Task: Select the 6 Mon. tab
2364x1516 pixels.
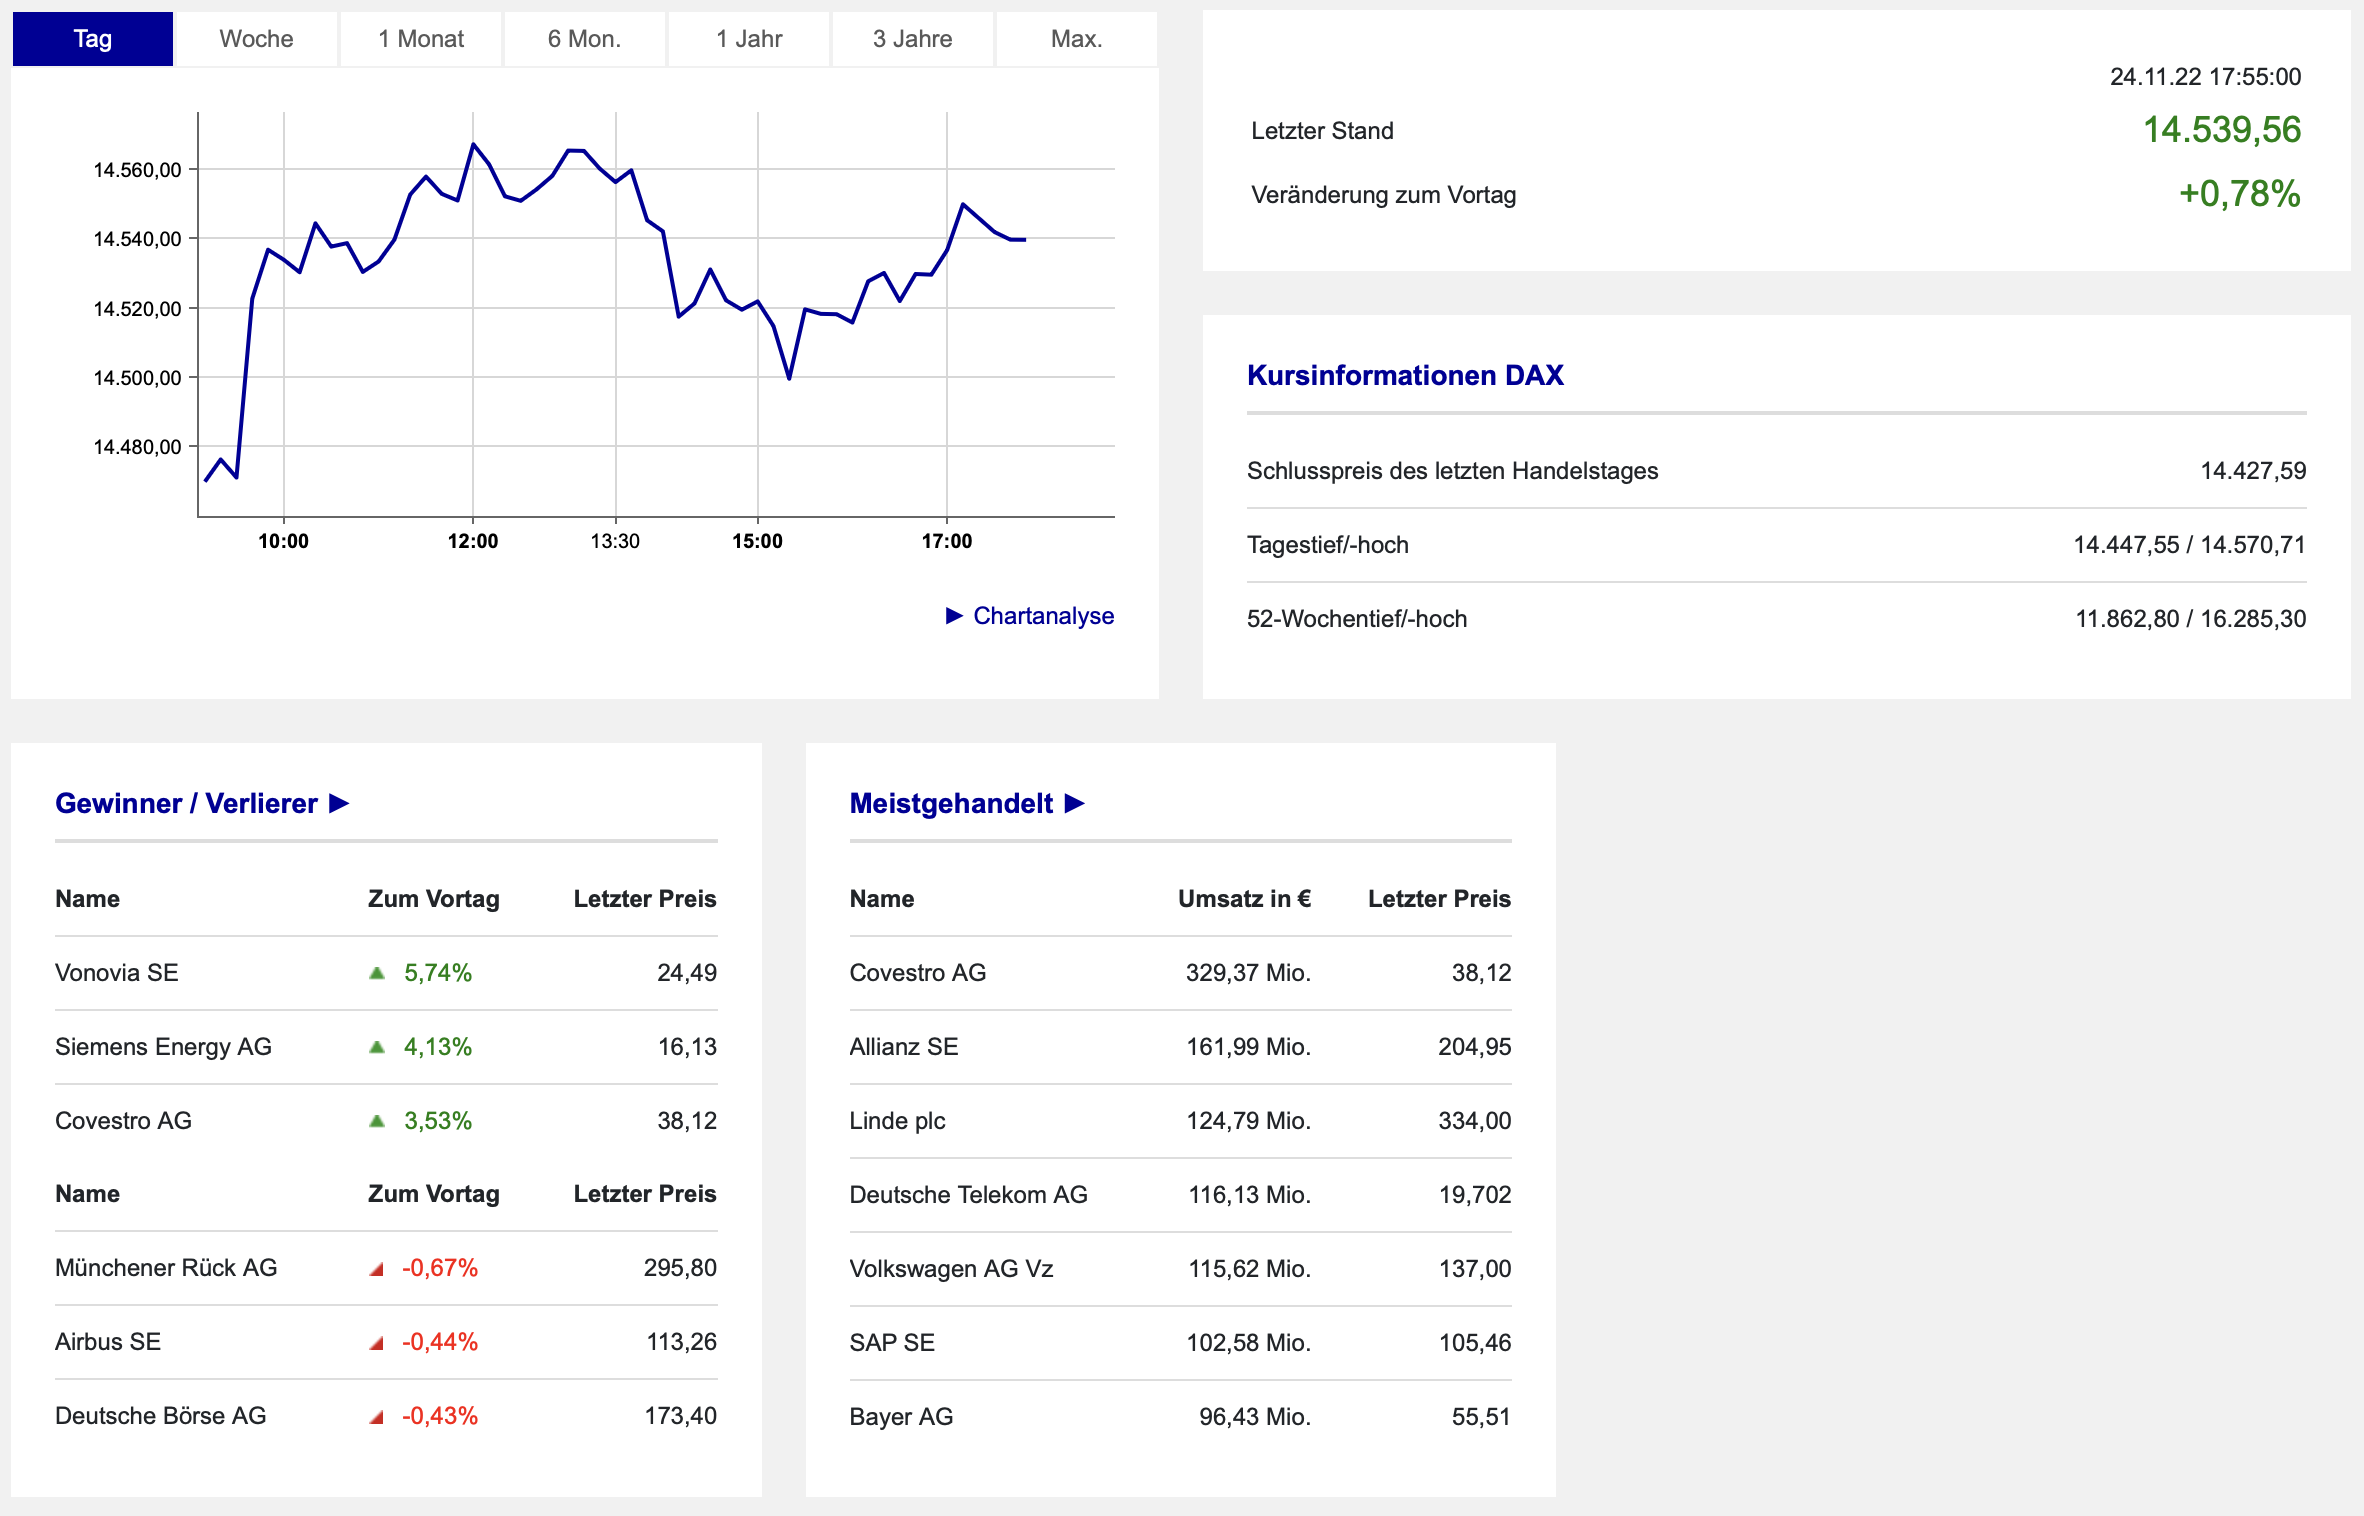Action: [x=584, y=39]
